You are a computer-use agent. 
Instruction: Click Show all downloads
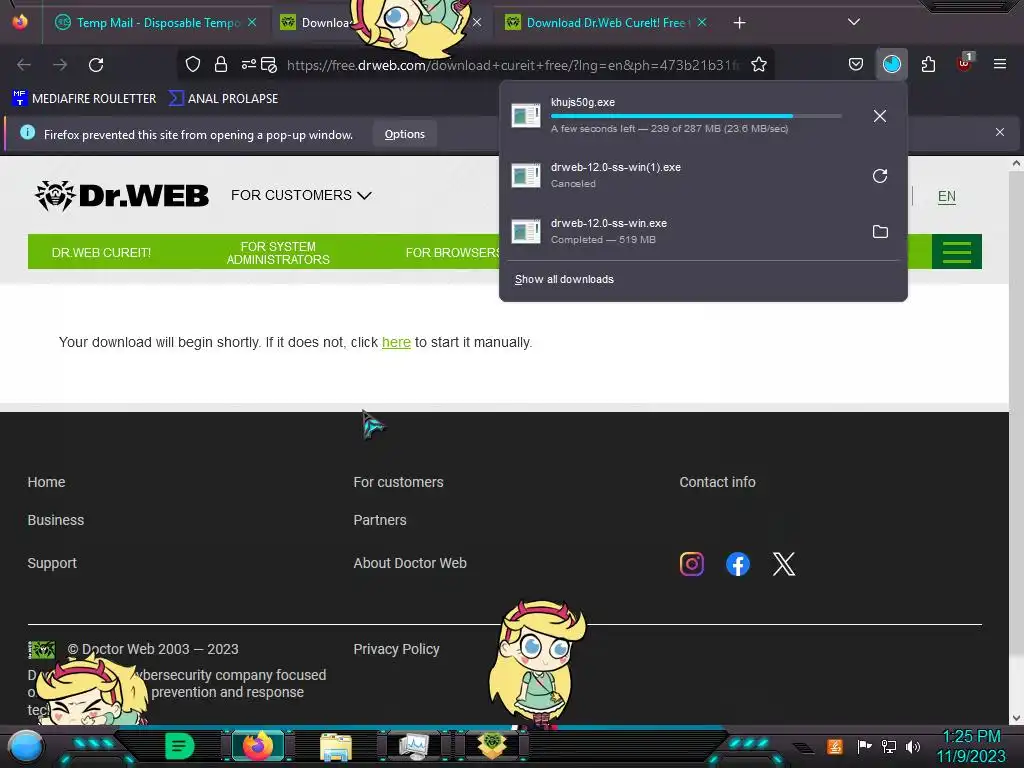click(x=564, y=279)
